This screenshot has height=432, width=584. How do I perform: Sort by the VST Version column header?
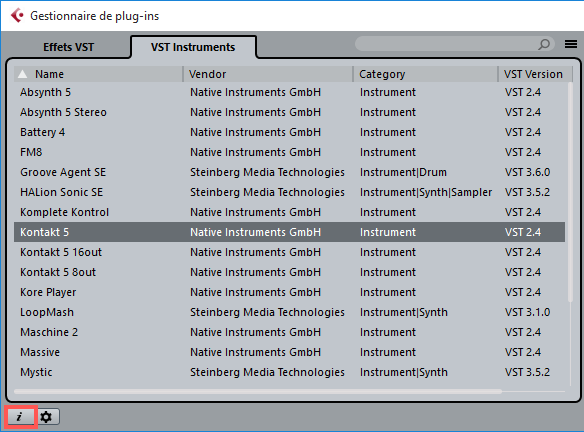coord(534,74)
